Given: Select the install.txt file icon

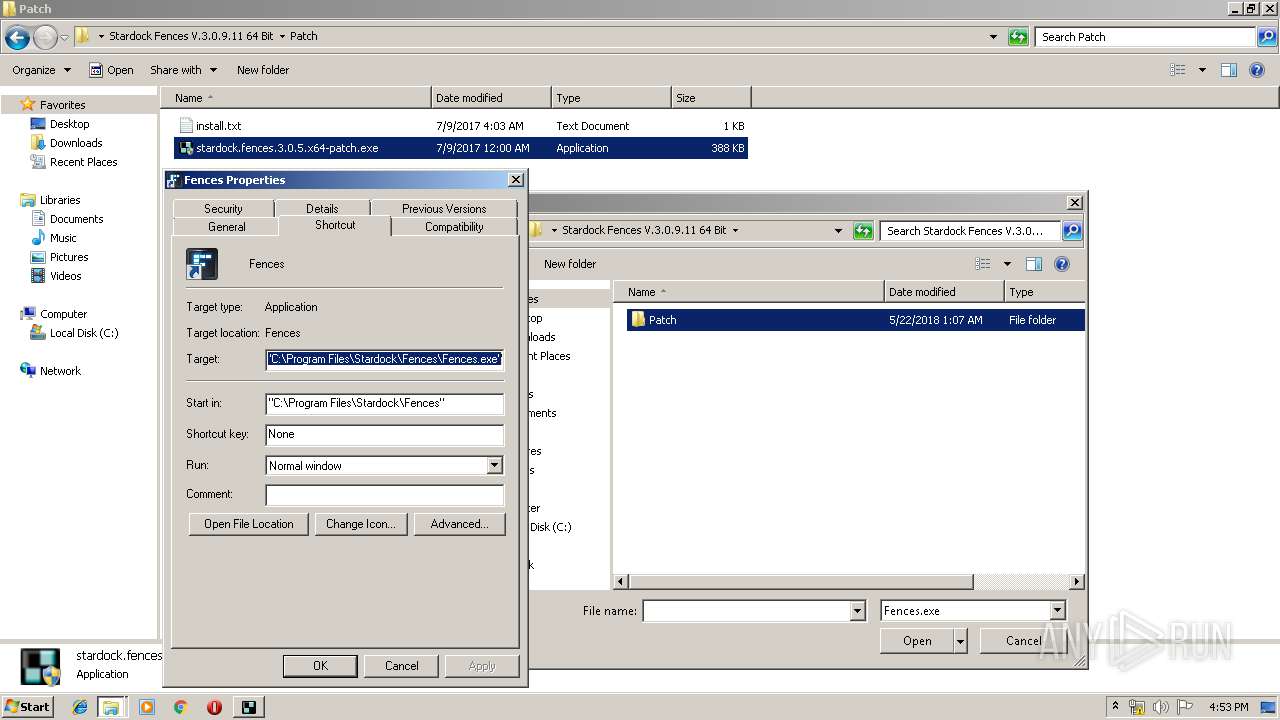Looking at the screenshot, I should pyautogui.click(x=185, y=126).
